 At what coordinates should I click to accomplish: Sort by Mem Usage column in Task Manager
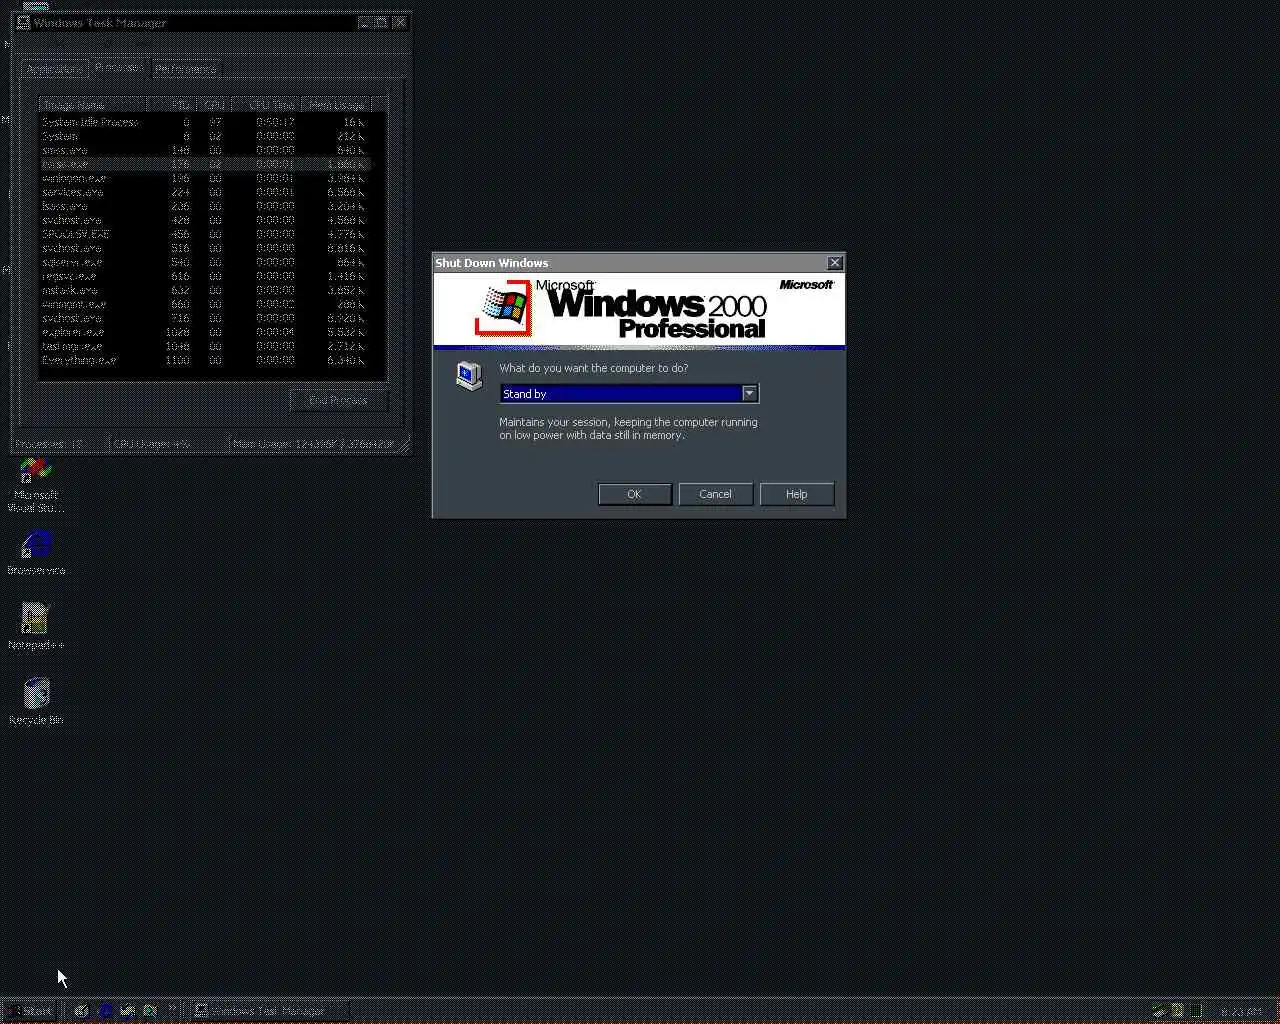(x=335, y=105)
